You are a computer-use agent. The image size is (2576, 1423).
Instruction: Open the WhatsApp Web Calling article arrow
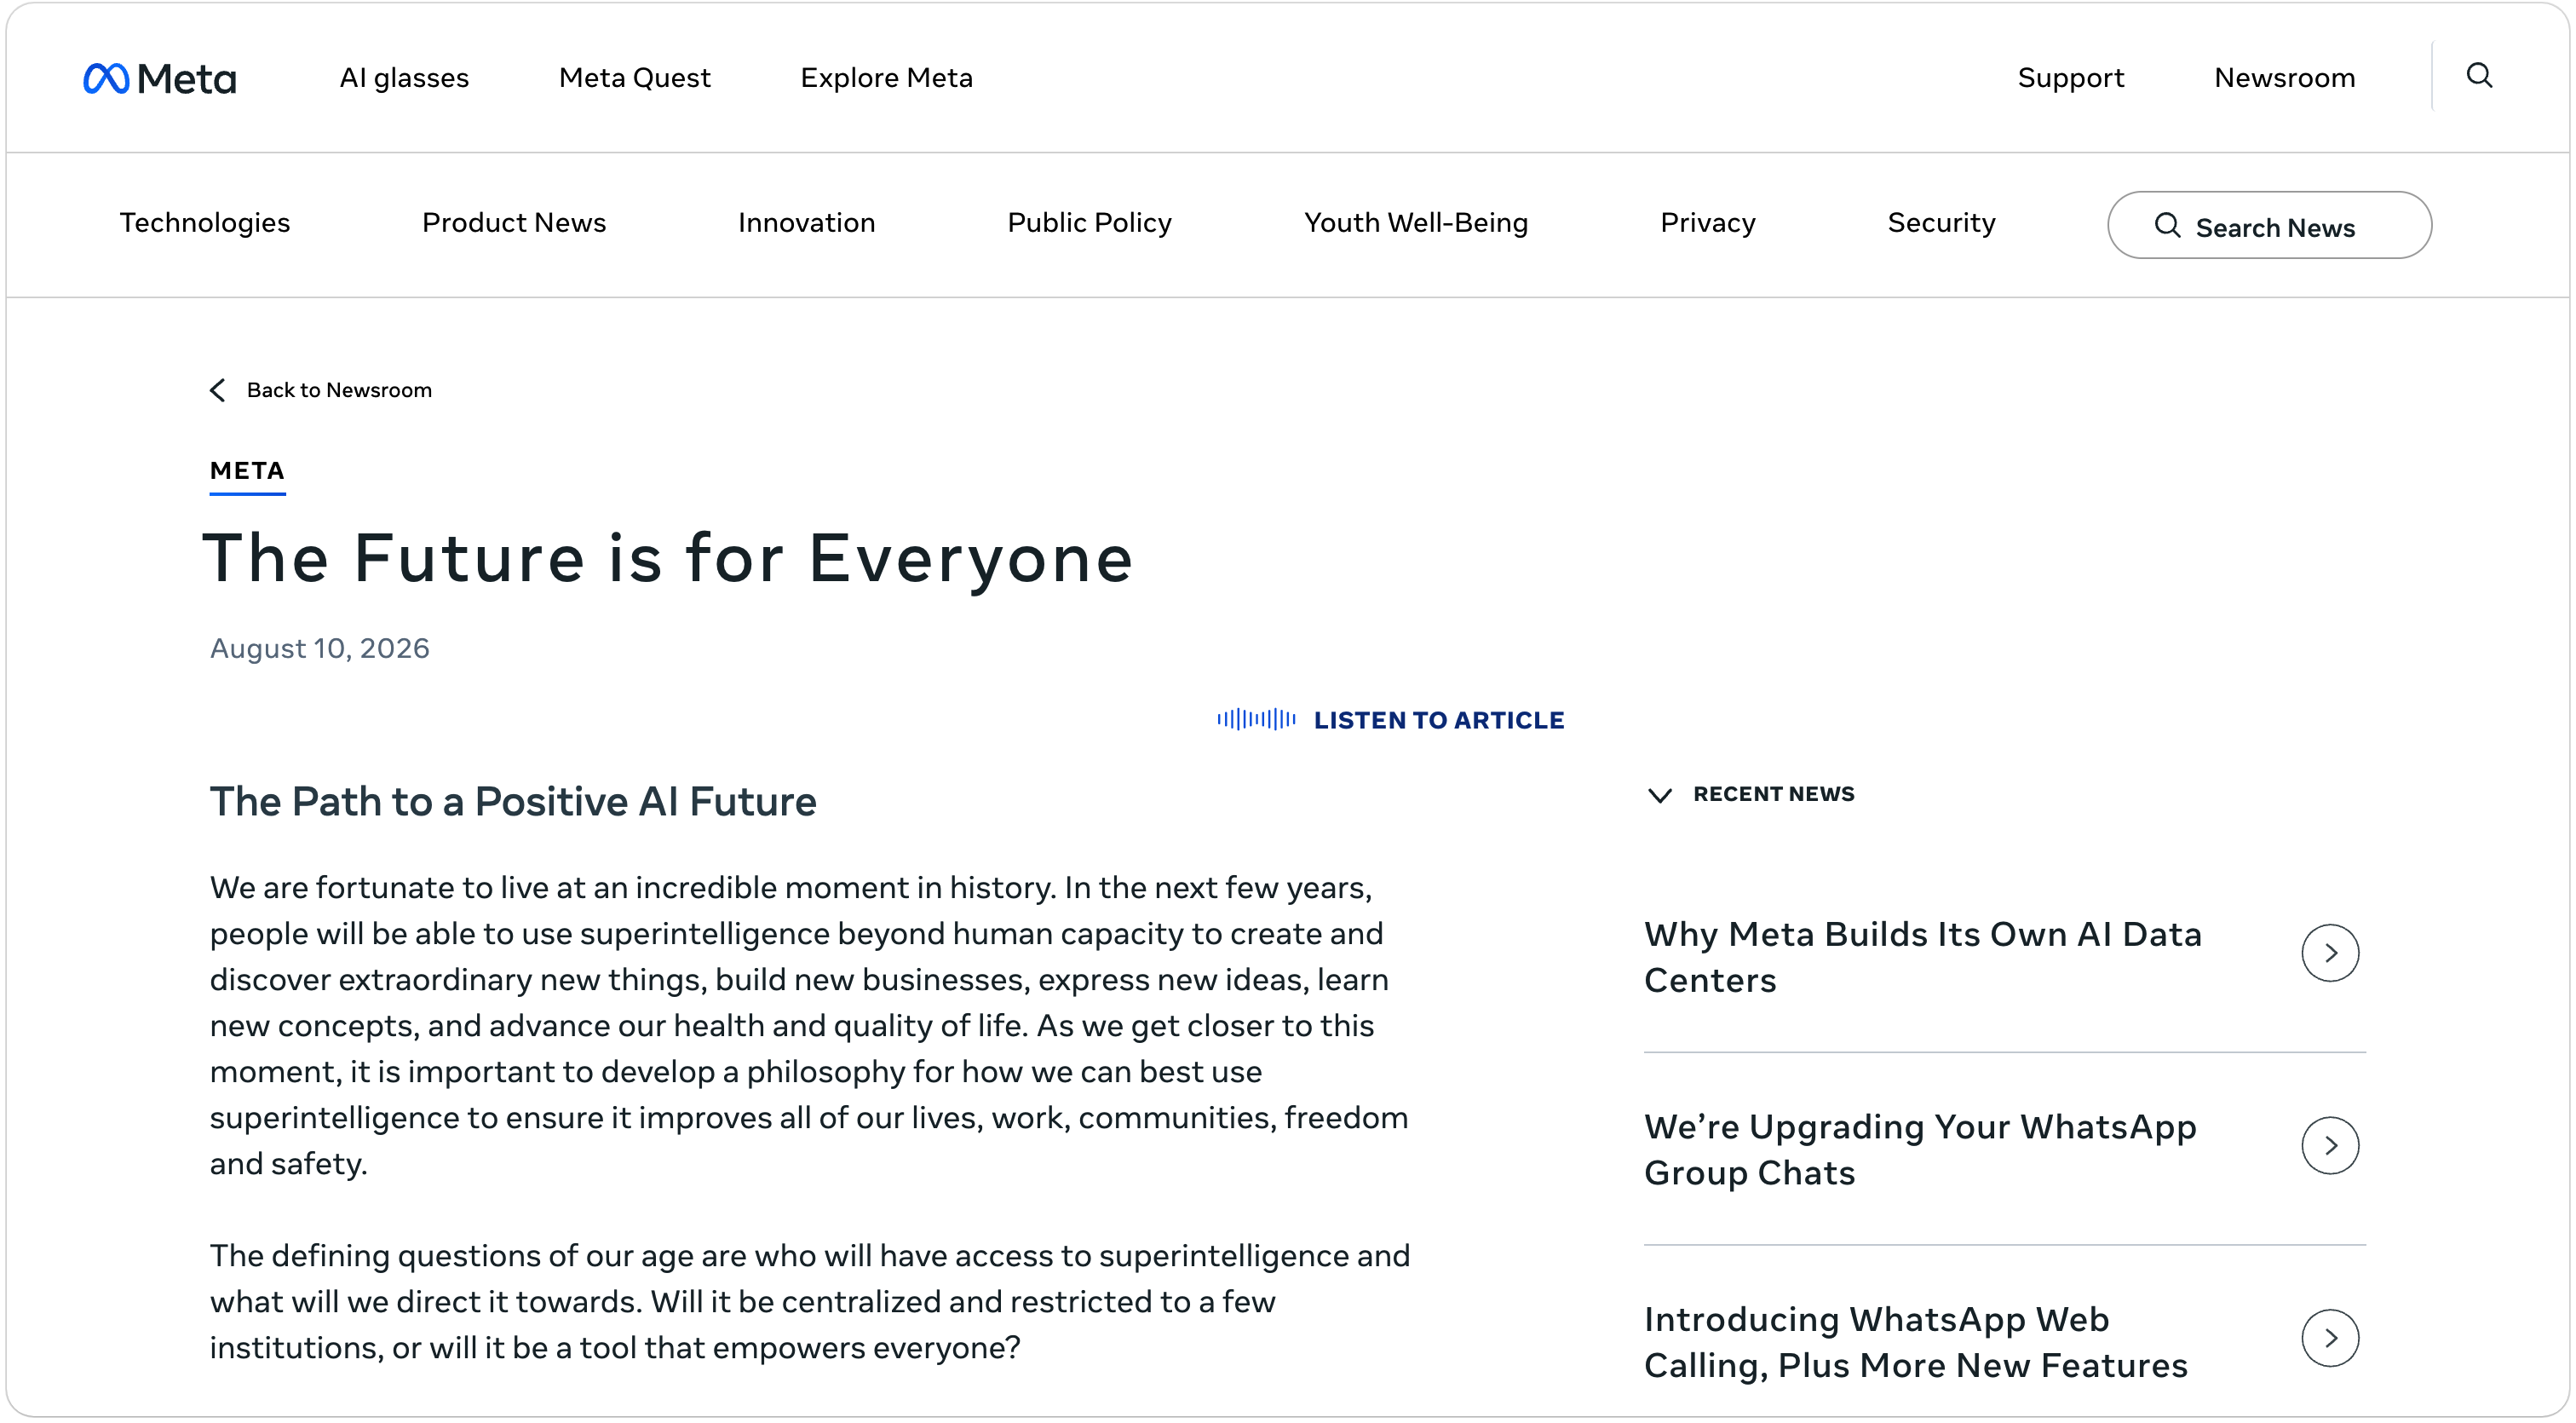[x=2330, y=1338]
